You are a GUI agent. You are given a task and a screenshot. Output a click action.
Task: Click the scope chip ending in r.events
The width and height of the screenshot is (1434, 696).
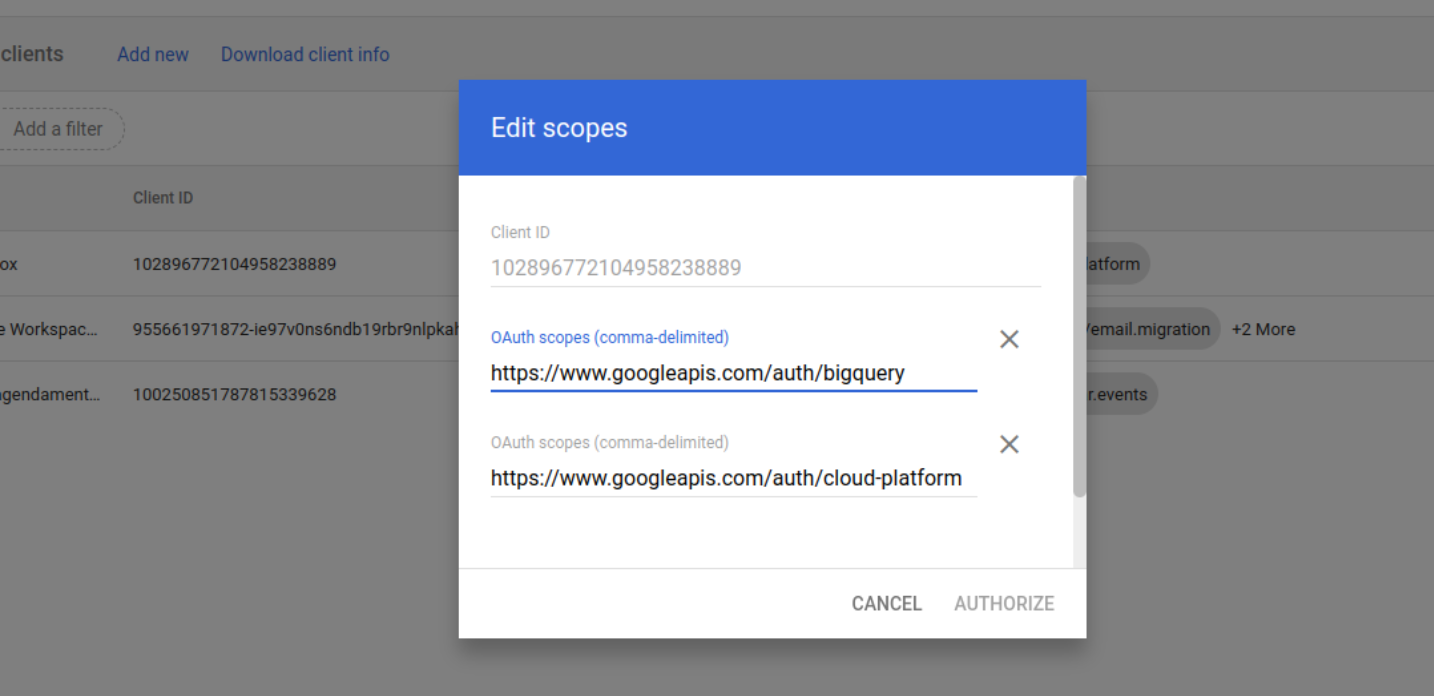[1119, 395]
